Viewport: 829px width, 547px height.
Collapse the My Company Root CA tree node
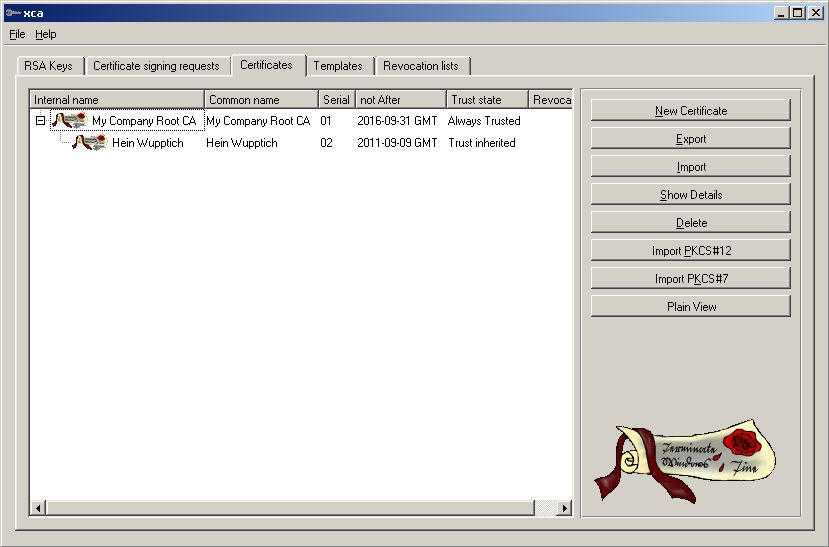click(x=40, y=121)
